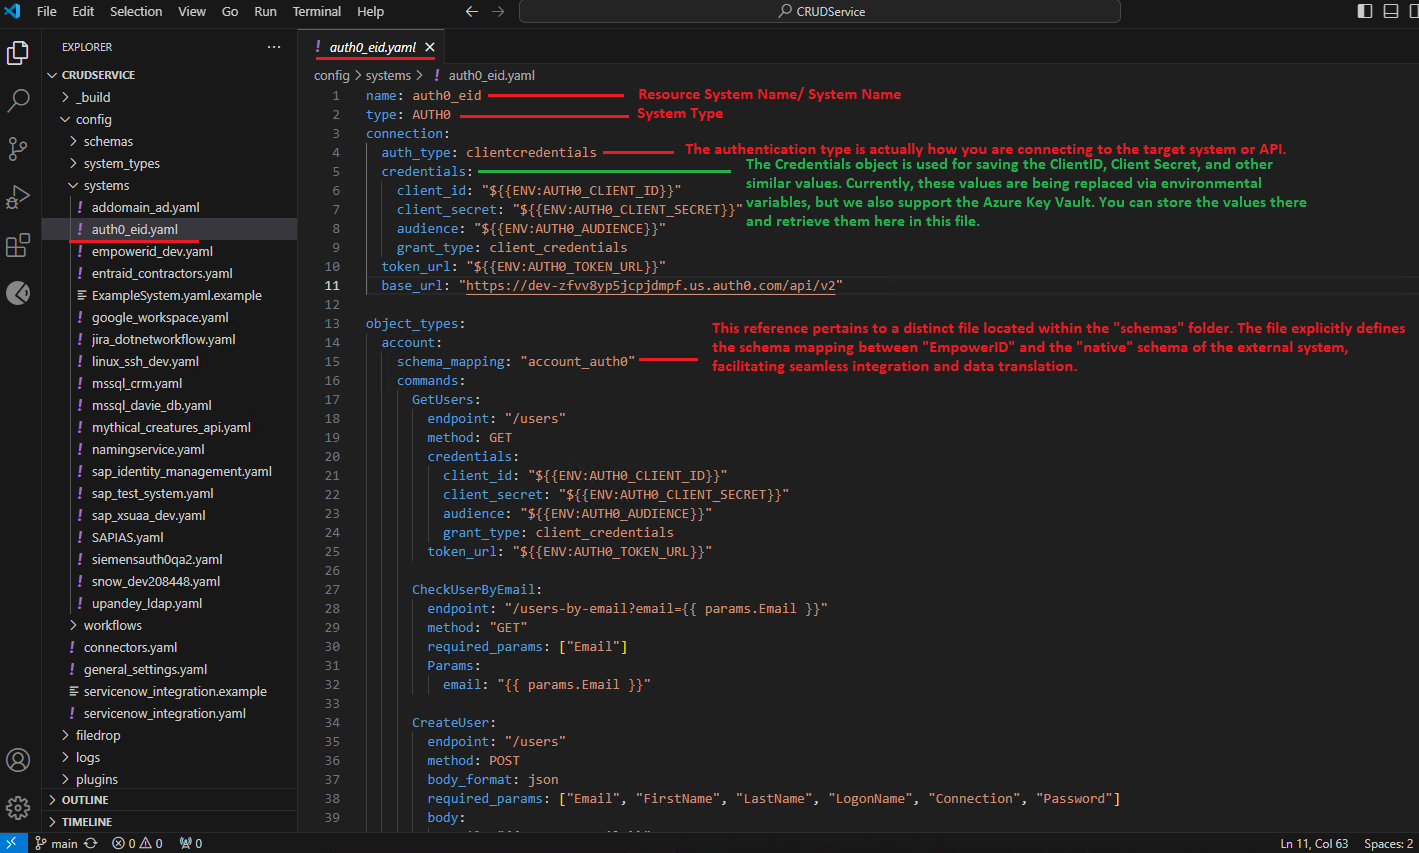Screen dimensions: 1419x853
Task: Open the Manage gear icon
Action: pyautogui.click(x=18, y=808)
